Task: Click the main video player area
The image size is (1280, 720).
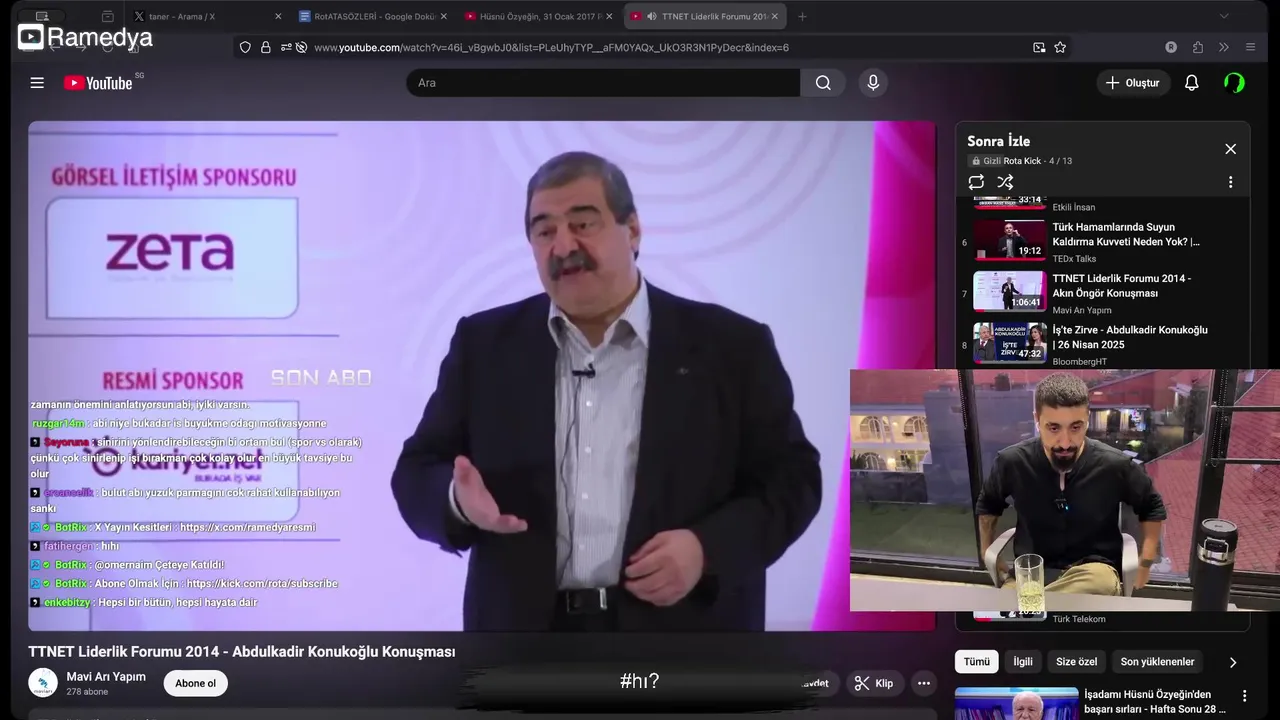Action: coord(482,376)
